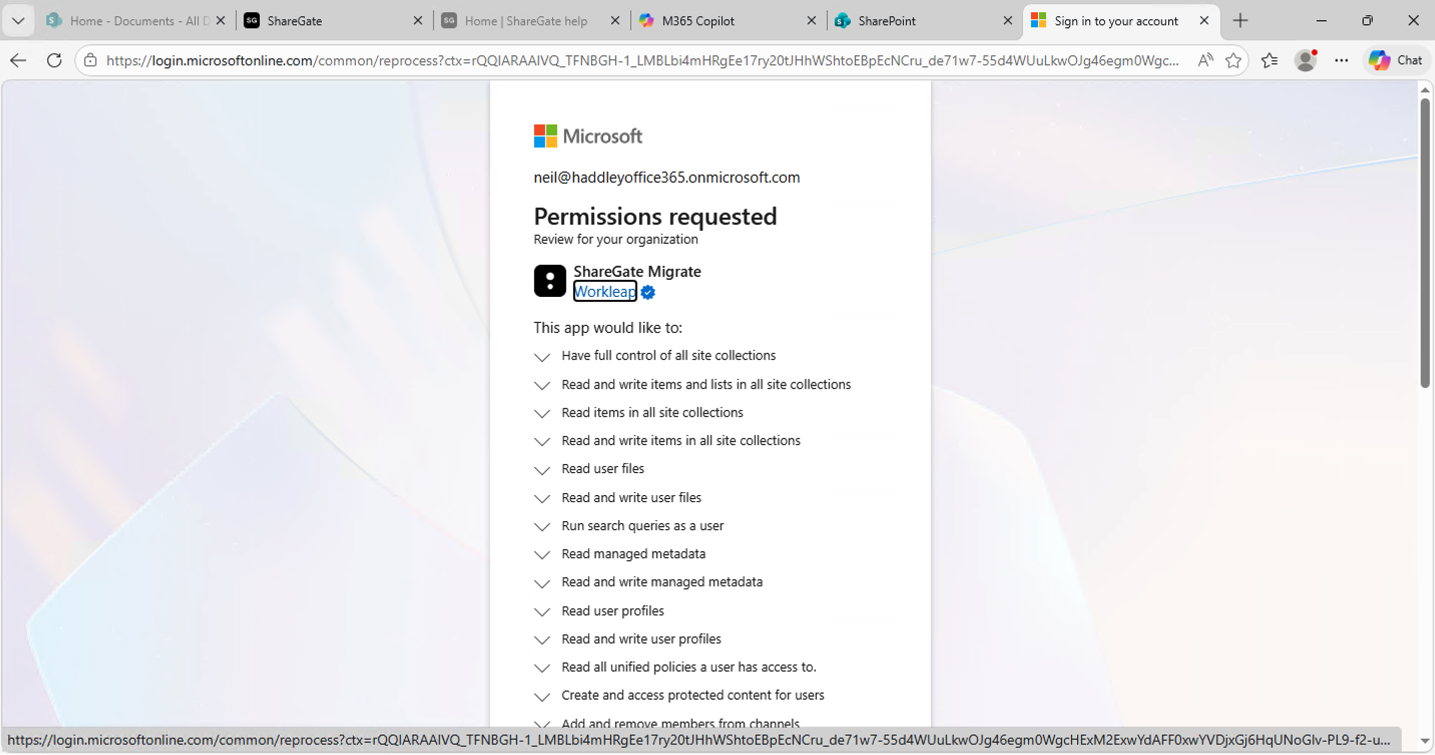Click the scrollbar down arrow
Image resolution: width=1435 pixels, height=755 pixels.
click(x=1425, y=741)
